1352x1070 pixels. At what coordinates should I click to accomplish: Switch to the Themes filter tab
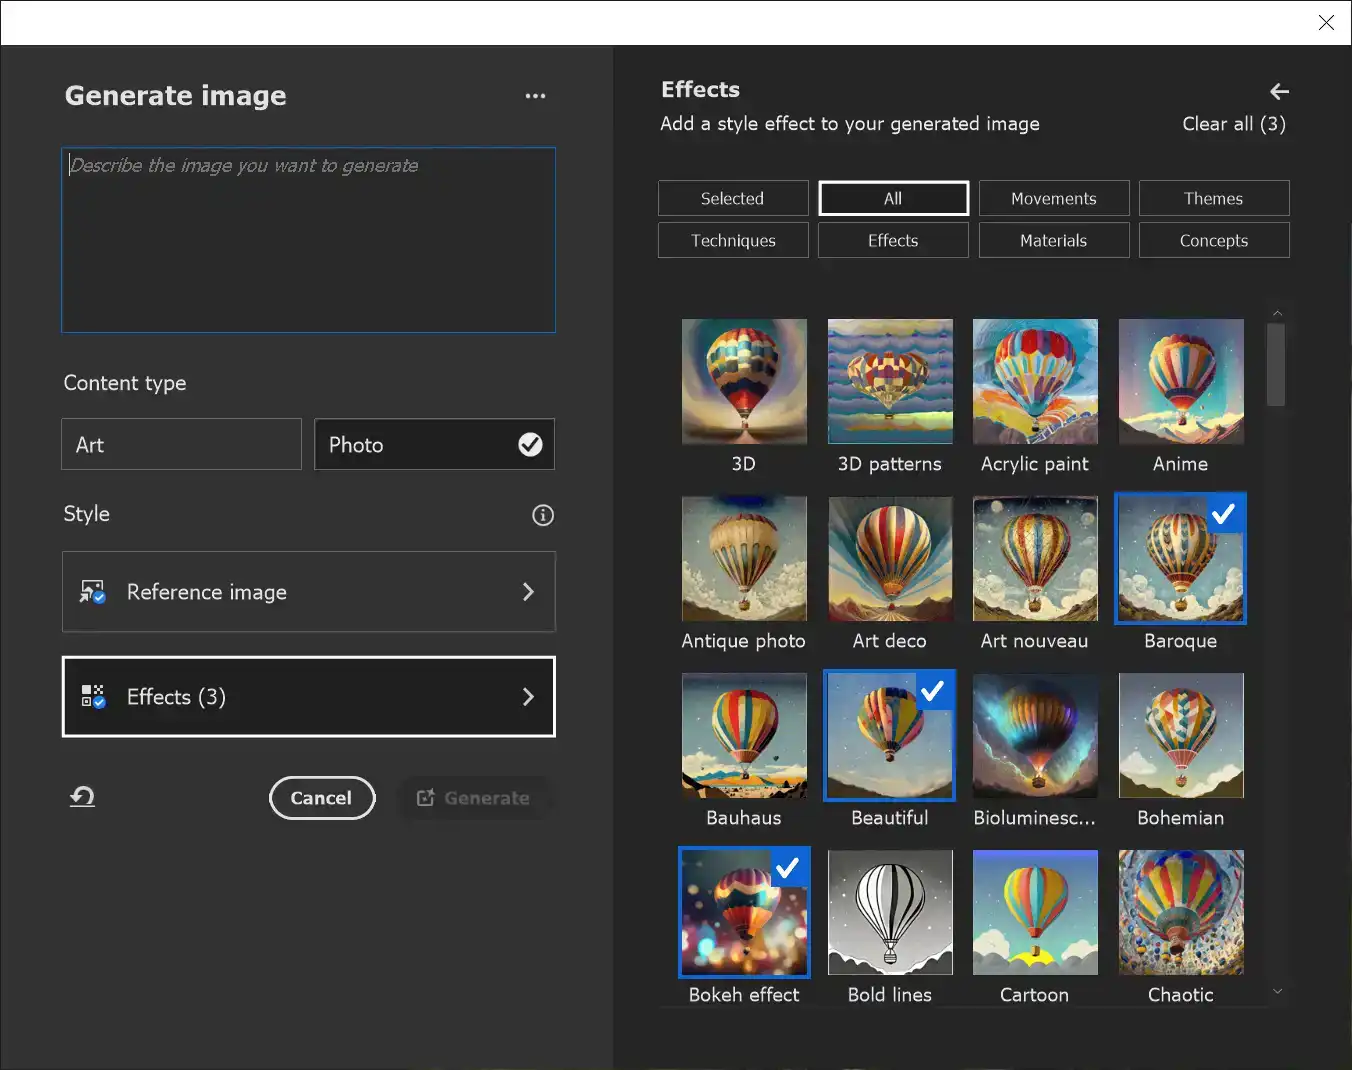point(1213,198)
